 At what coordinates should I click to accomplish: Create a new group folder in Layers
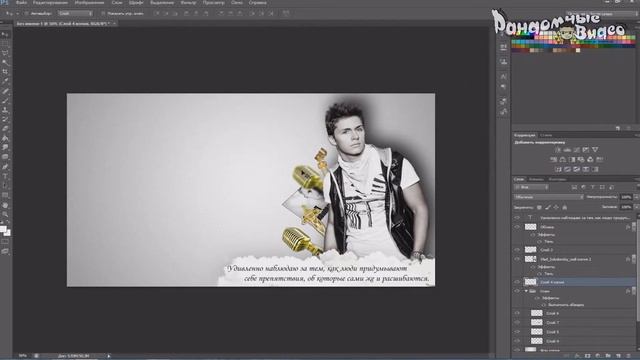[608, 356]
